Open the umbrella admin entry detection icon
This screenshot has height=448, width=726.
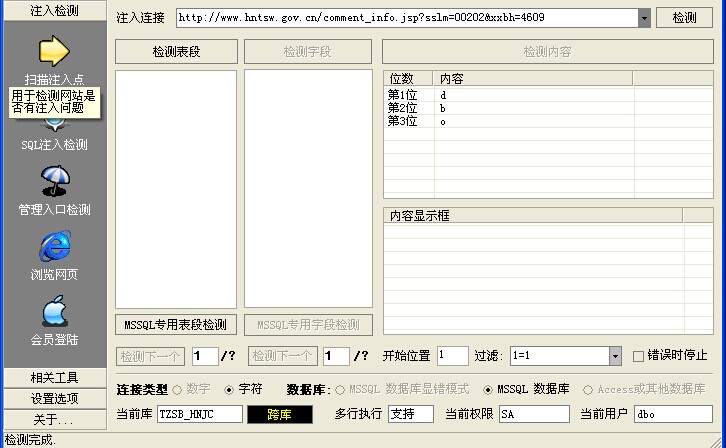55,180
